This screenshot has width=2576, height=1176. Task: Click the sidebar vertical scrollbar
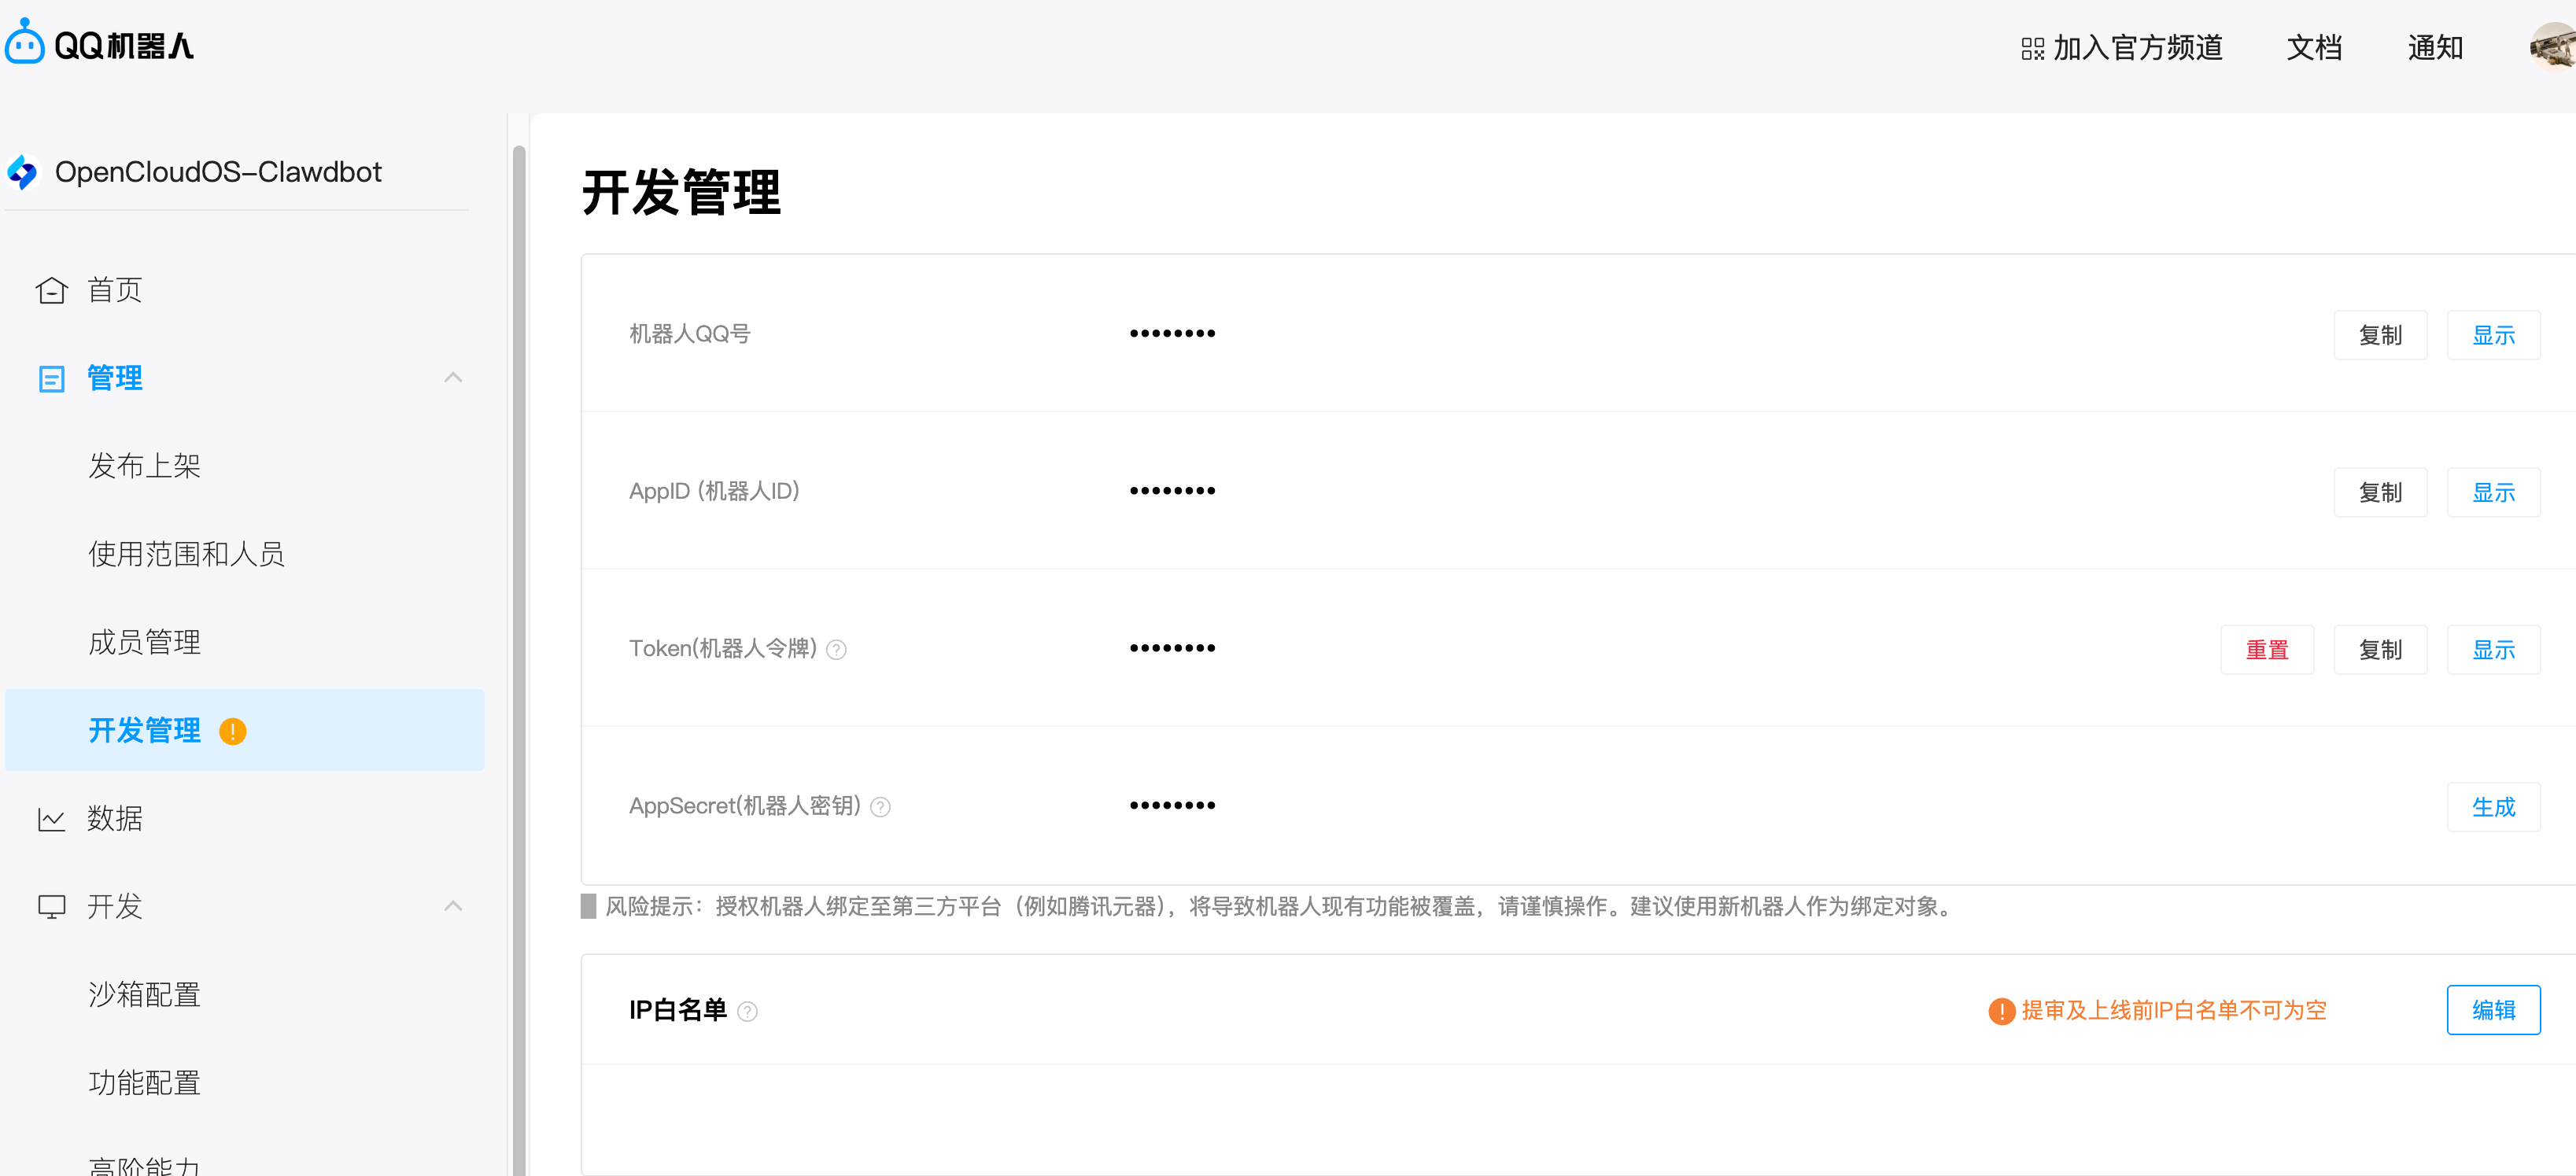519,660
